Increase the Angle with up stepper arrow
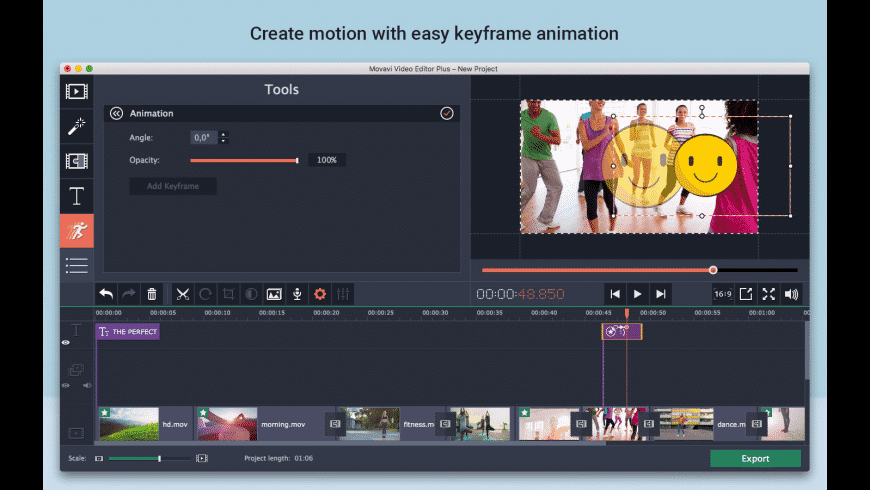Viewport: 870px width, 490px height. (x=223, y=134)
